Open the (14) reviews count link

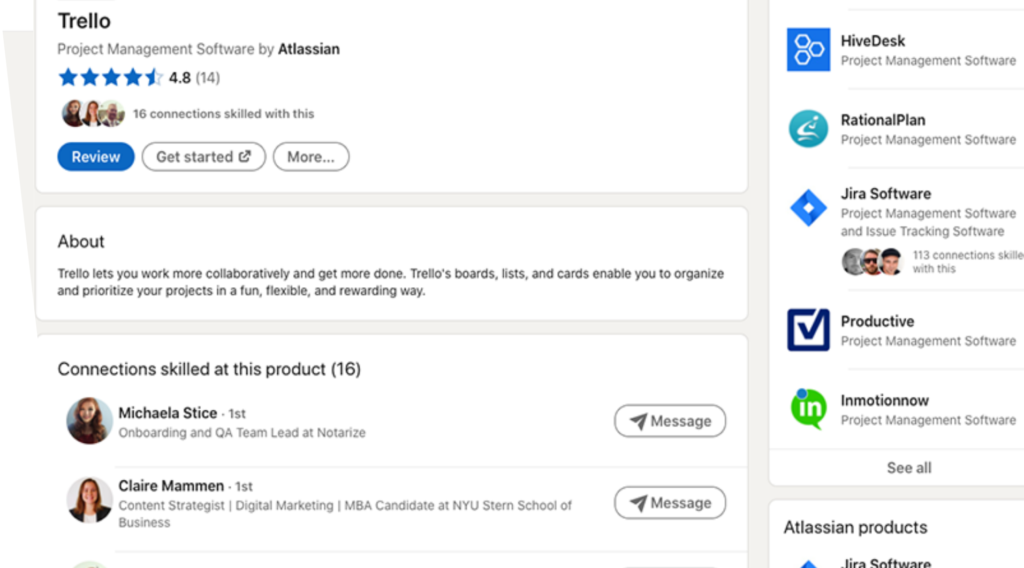tap(207, 78)
